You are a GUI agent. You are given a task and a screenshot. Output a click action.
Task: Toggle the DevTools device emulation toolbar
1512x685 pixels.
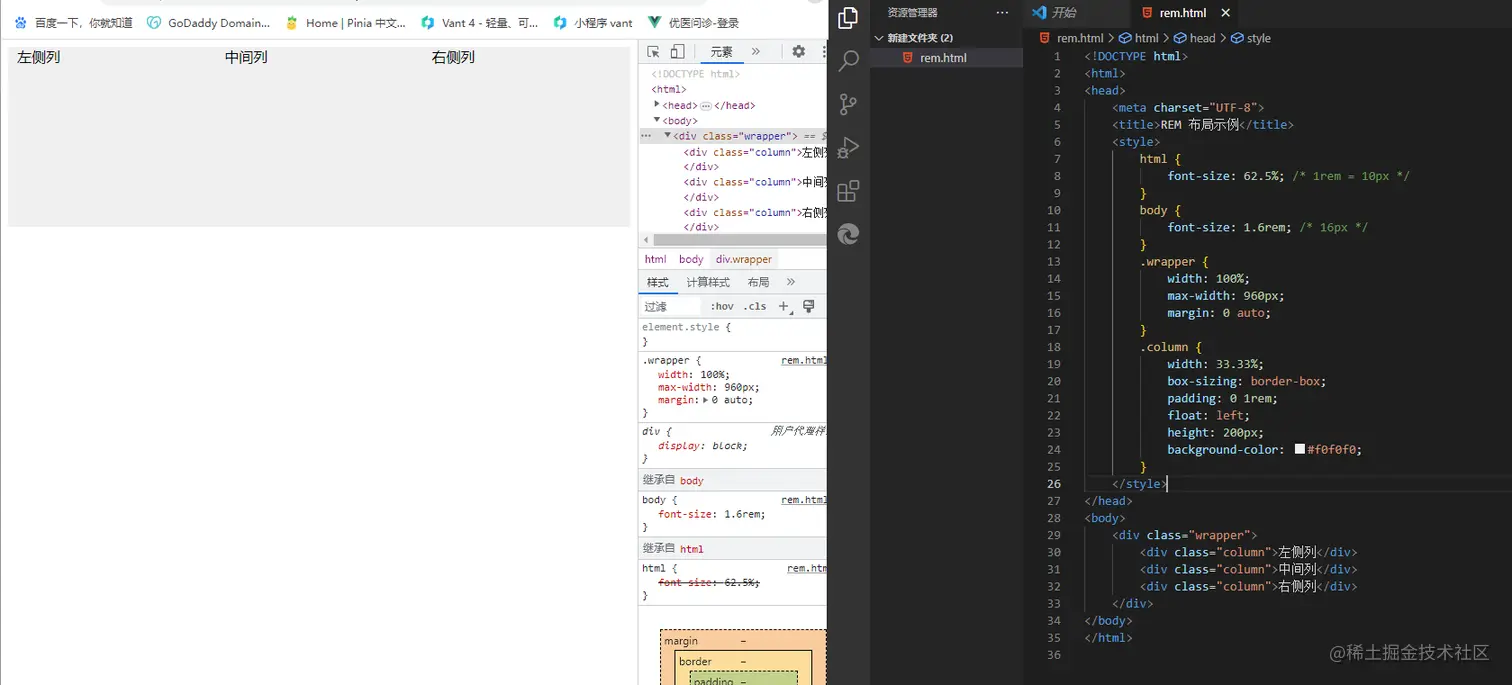pos(677,52)
